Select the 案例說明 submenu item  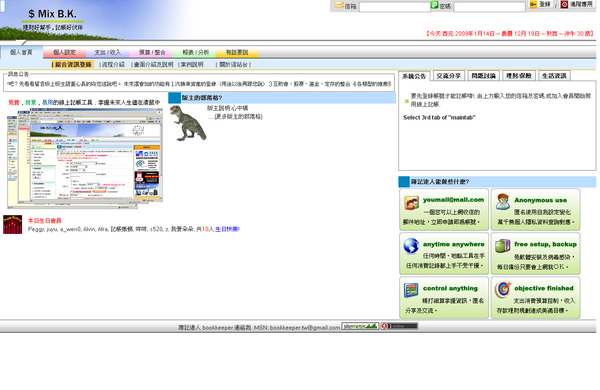pyautogui.click(x=192, y=65)
